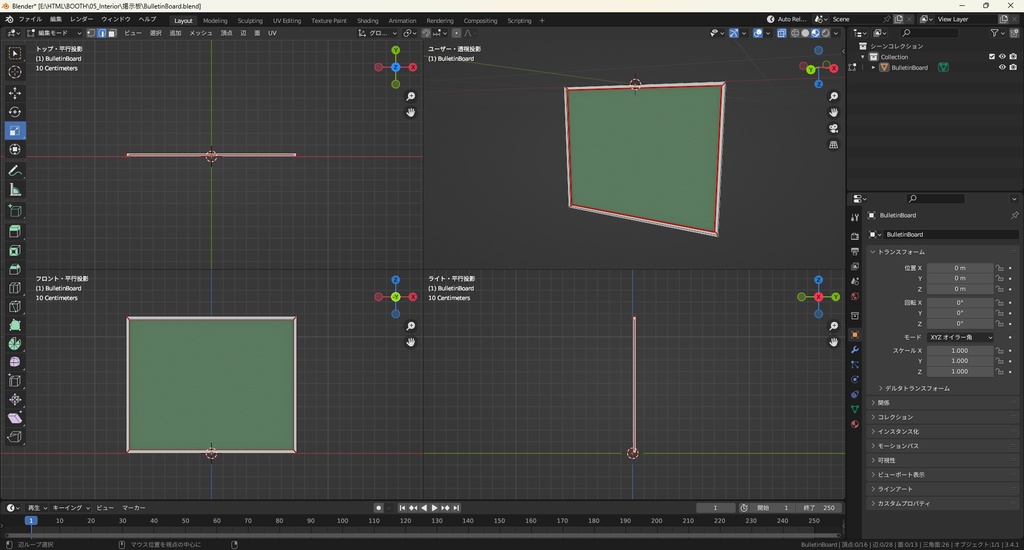The width and height of the screenshot is (1024, 550).
Task: Hide BulletinBoard using its eye icon
Action: point(1002,68)
